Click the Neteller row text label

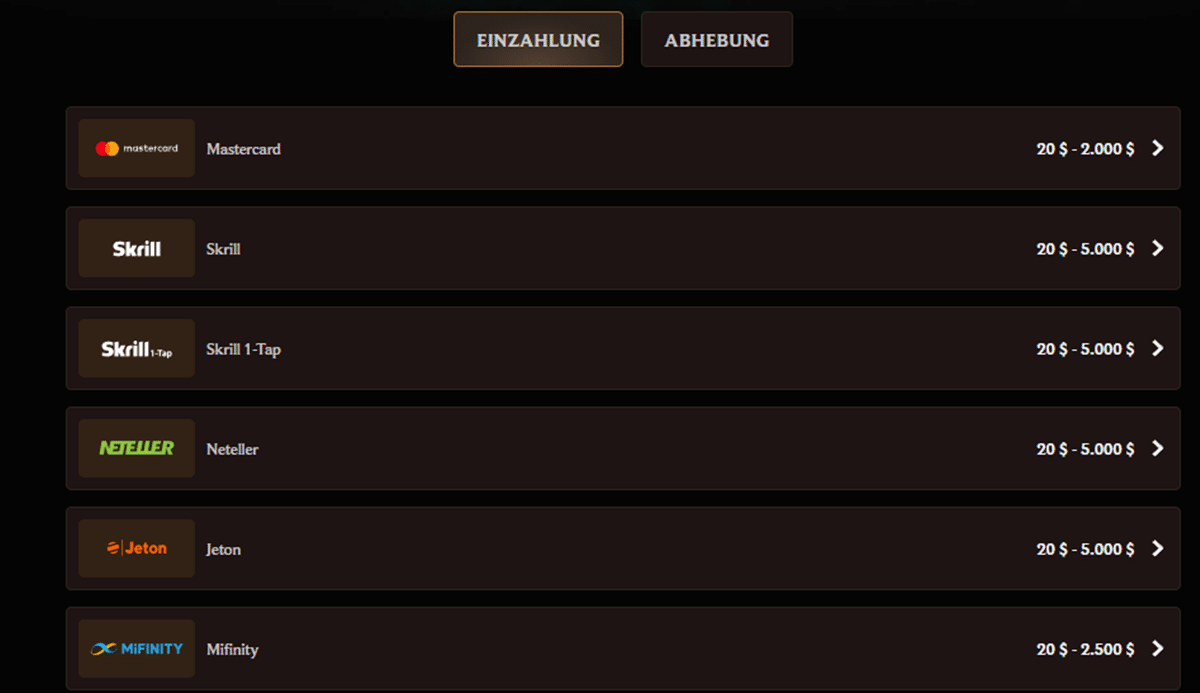point(232,448)
